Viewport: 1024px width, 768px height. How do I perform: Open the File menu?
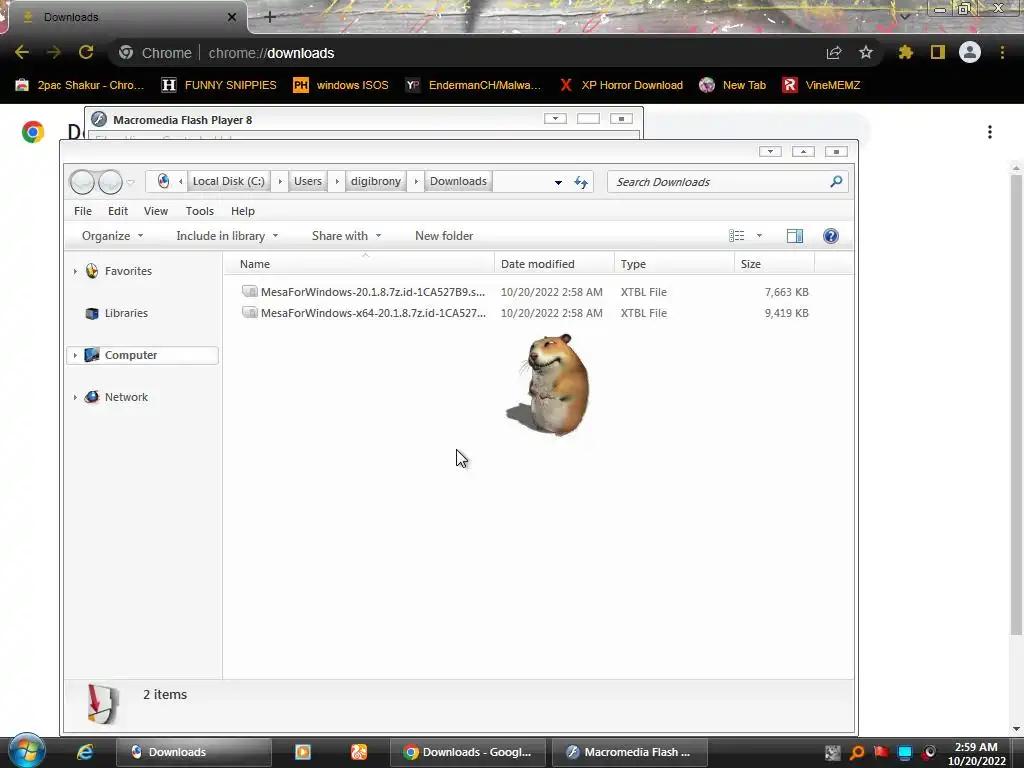pos(83,211)
